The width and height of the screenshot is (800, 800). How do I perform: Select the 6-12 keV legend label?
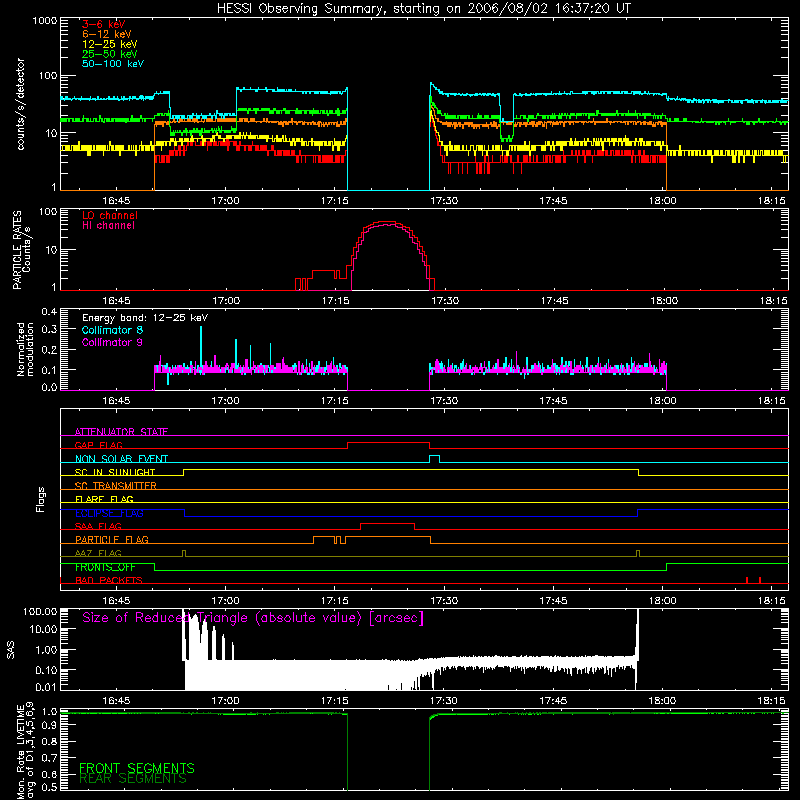pyautogui.click(x=107, y=34)
